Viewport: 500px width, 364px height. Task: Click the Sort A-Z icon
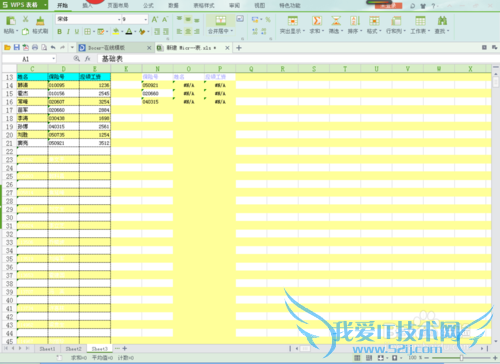coord(355,21)
